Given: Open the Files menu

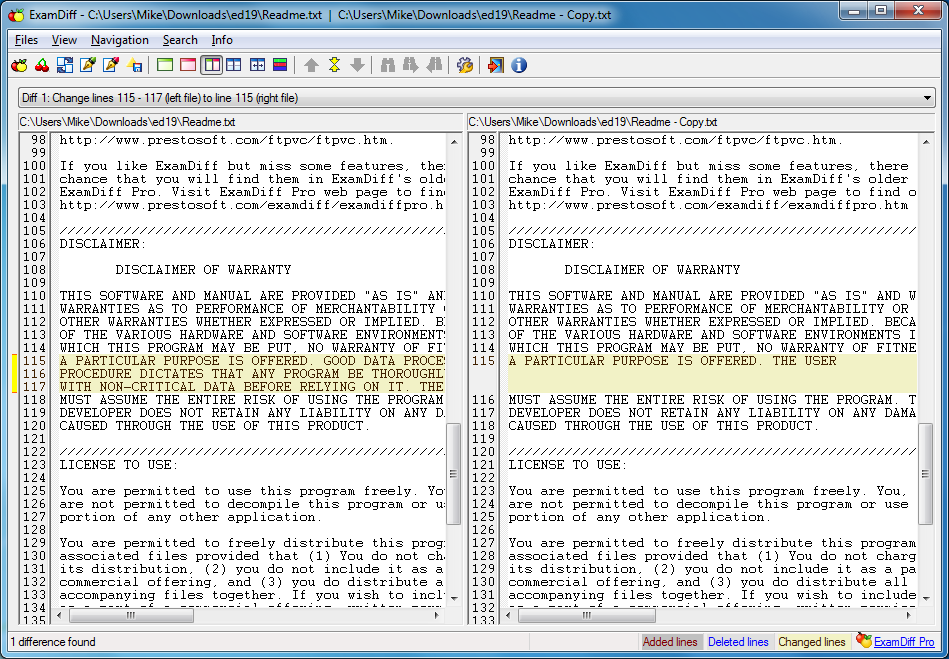Looking at the screenshot, I should (x=27, y=40).
